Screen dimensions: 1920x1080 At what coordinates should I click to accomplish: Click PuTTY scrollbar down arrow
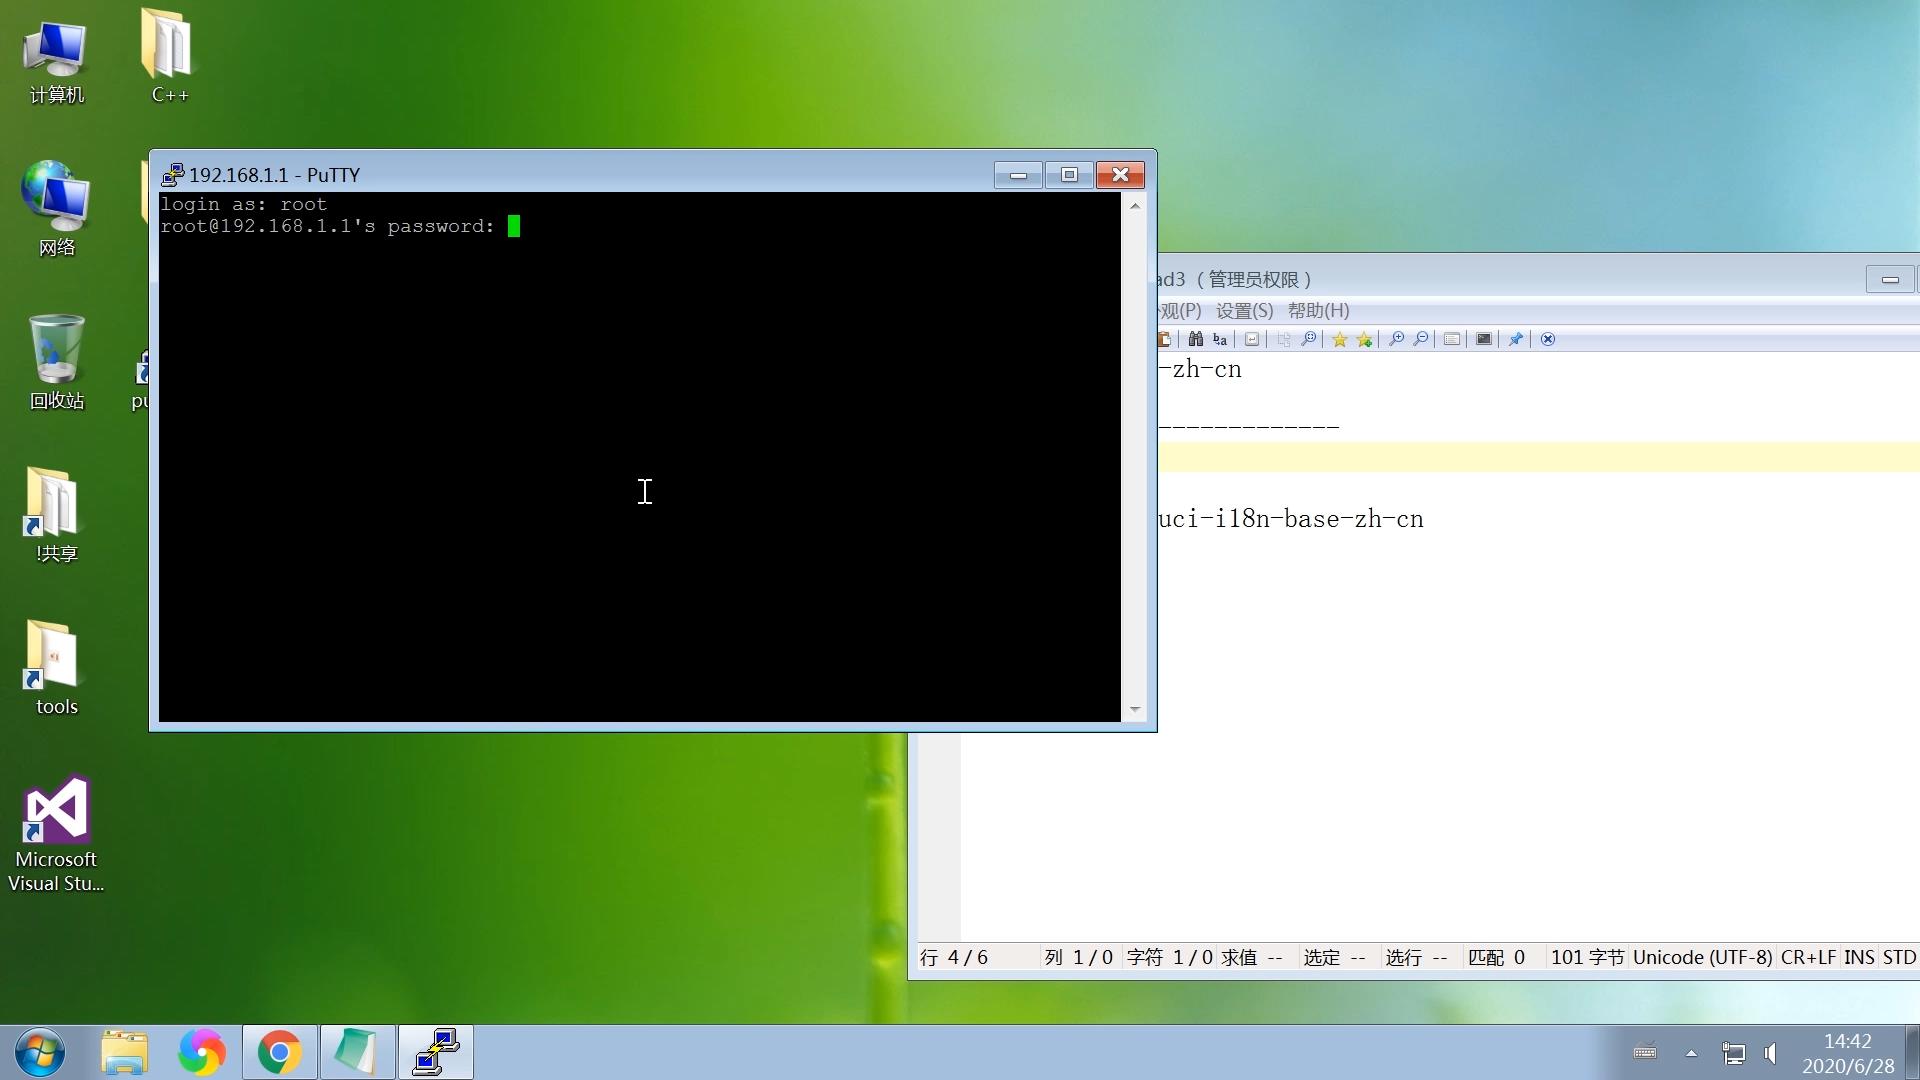pos(1134,709)
